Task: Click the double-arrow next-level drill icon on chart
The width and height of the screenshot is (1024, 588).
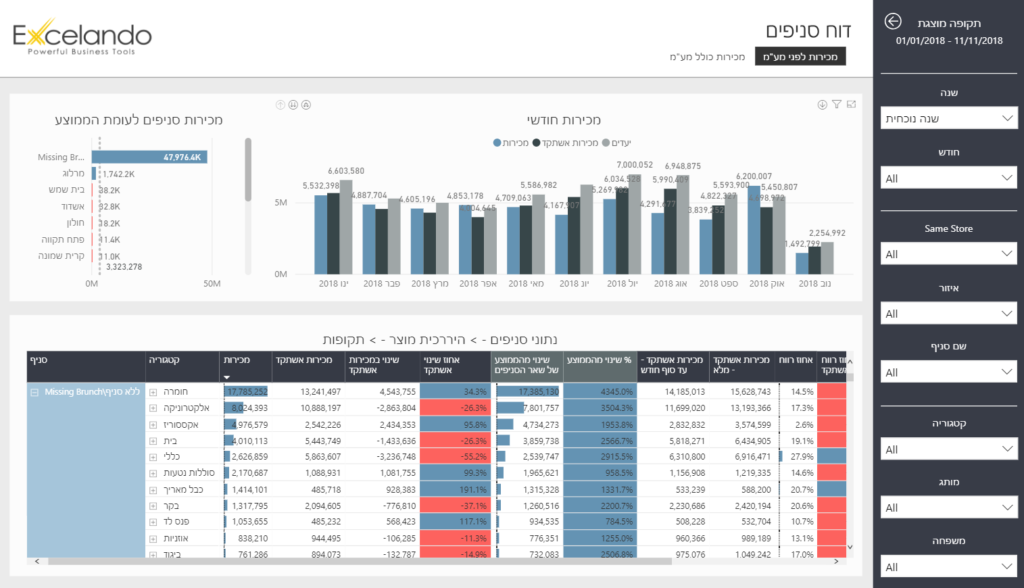Action: click(x=293, y=104)
